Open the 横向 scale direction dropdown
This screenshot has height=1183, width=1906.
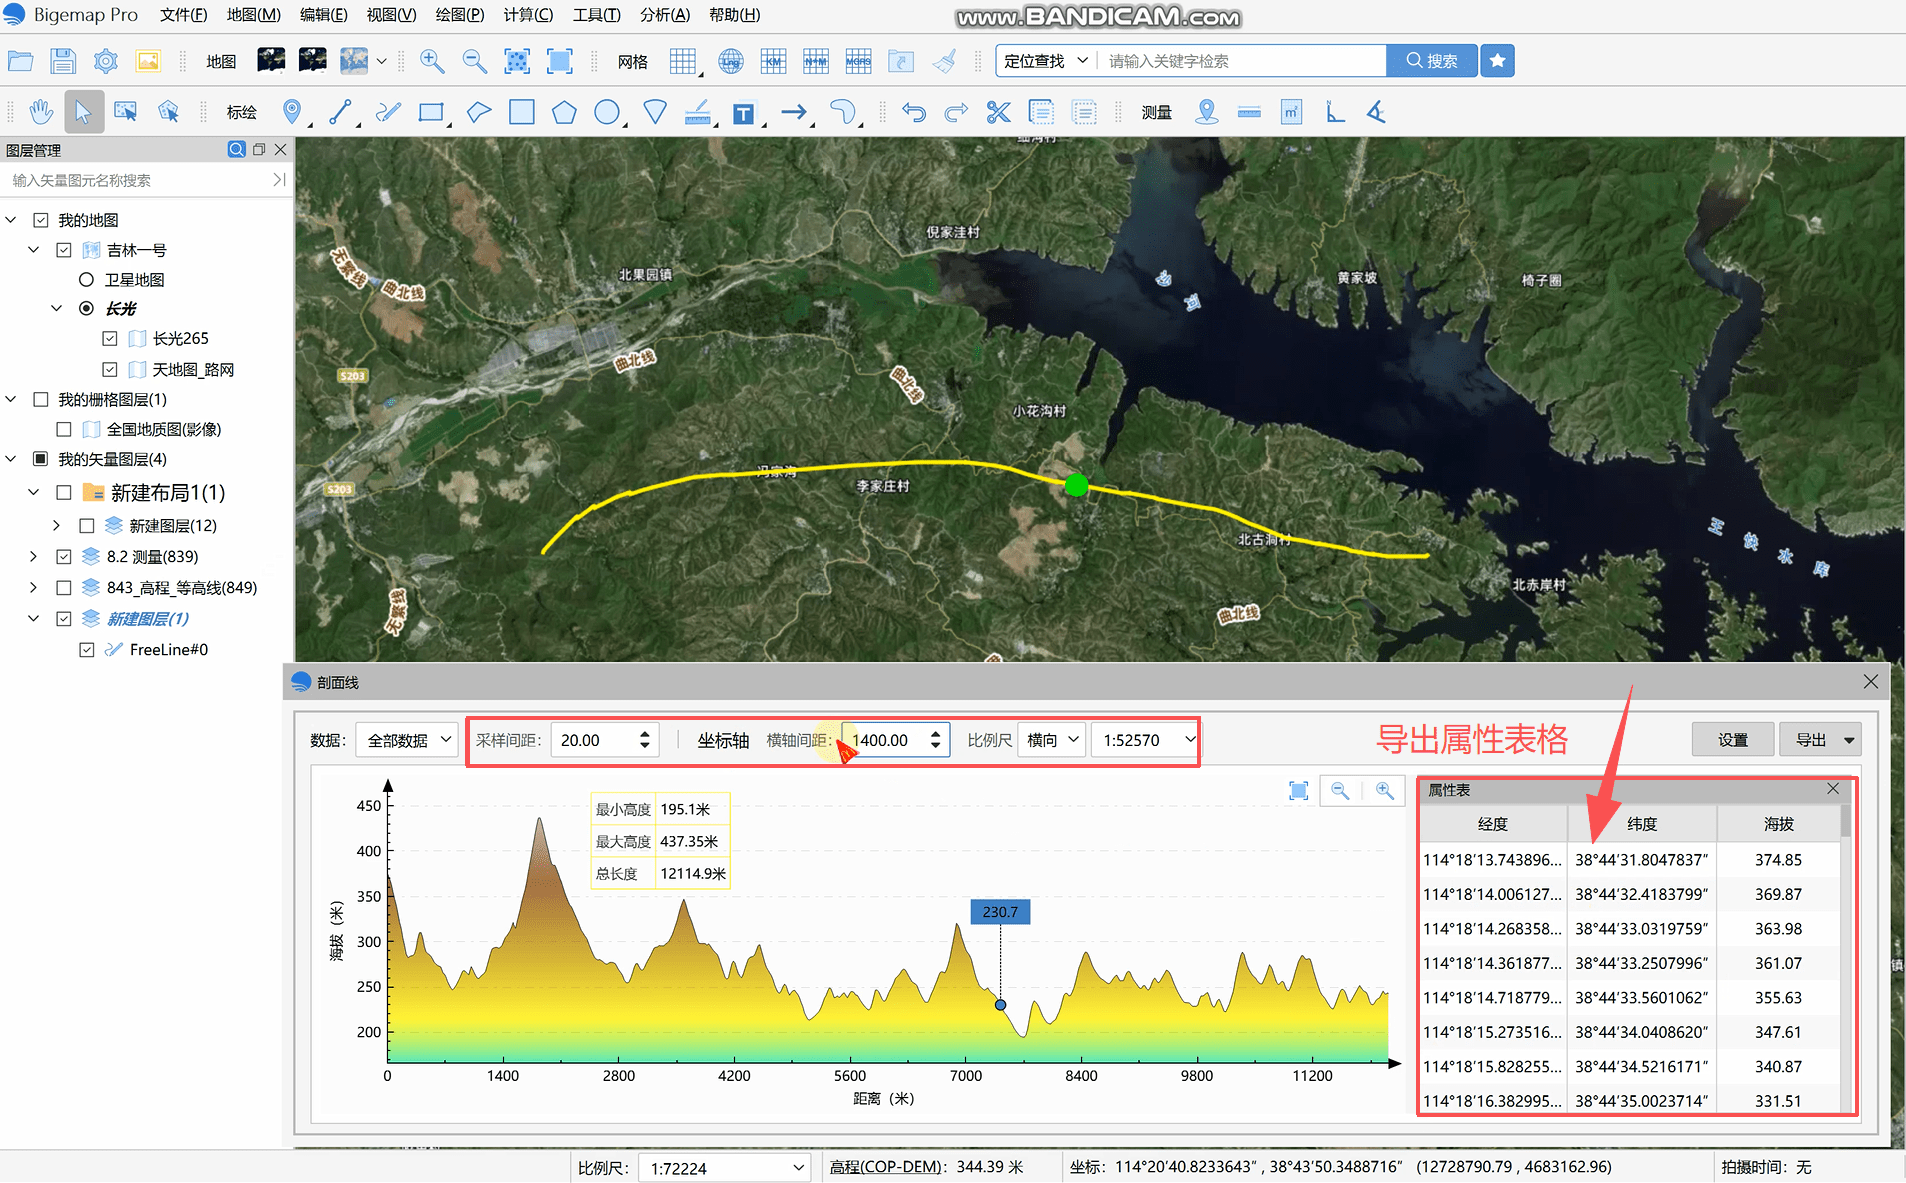tap(1051, 740)
